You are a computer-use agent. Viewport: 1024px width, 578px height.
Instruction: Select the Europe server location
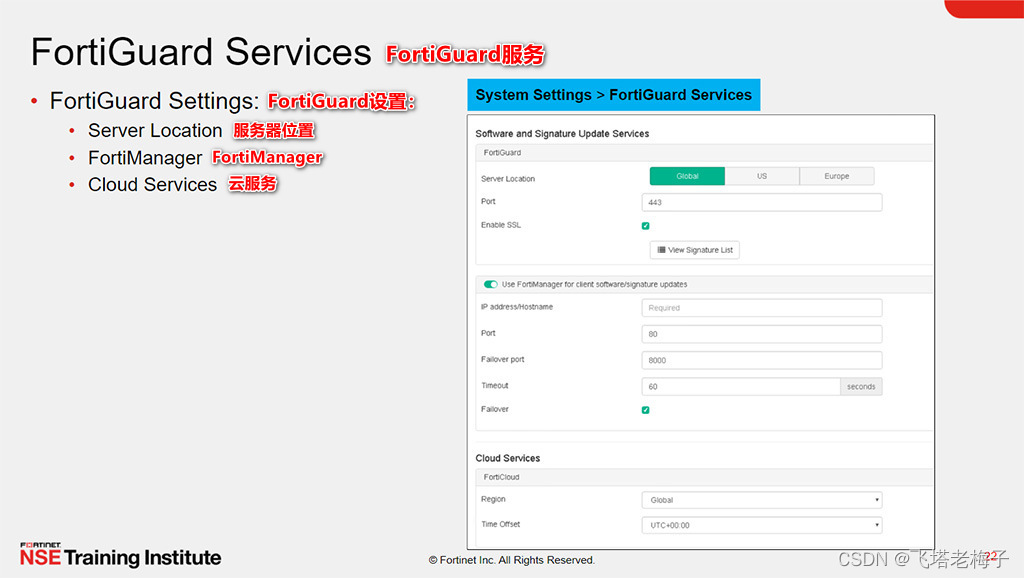pyautogui.click(x=837, y=176)
